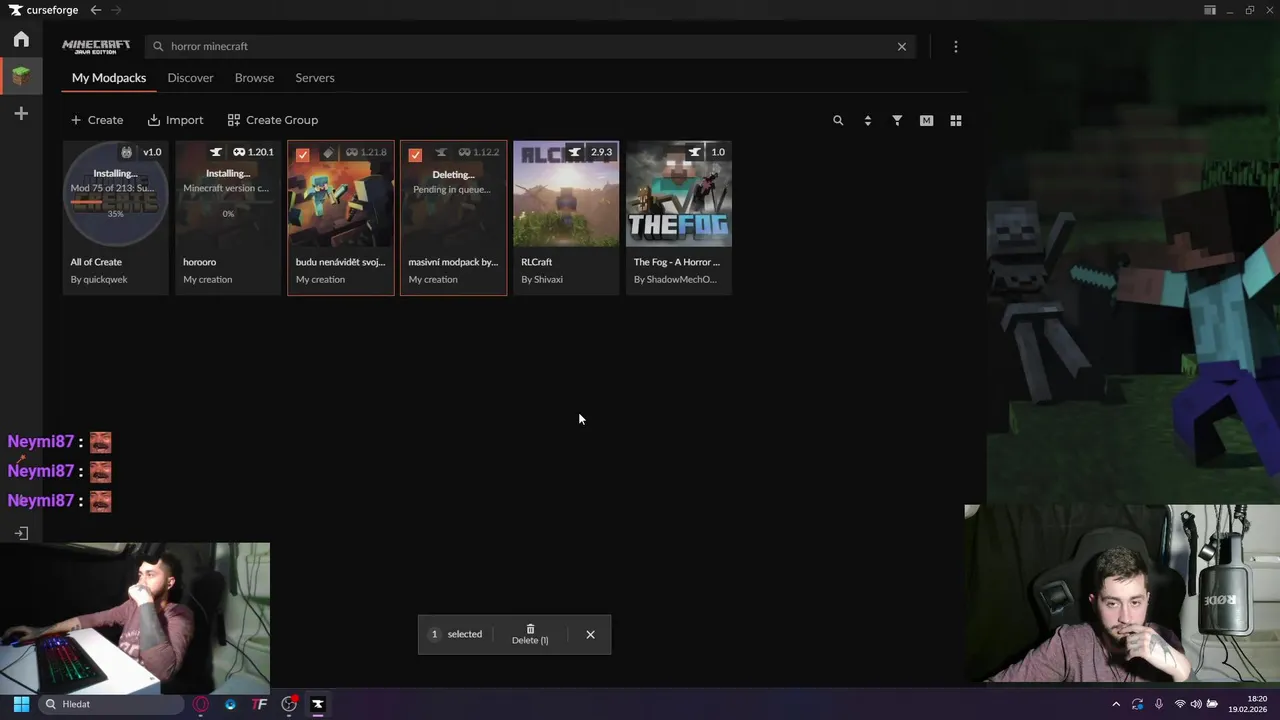1280x720 pixels.
Task: Switch to grid view layout
Action: click(x=956, y=120)
